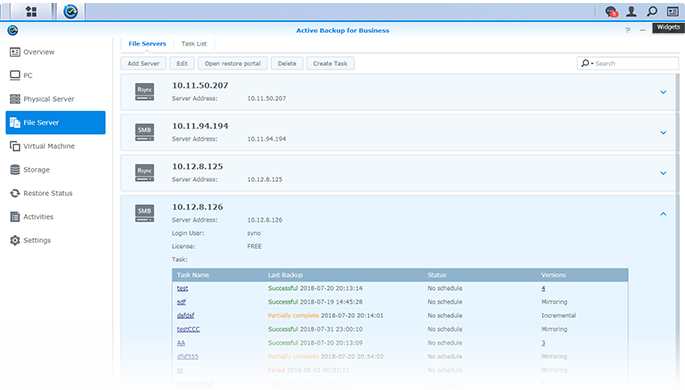The width and height of the screenshot is (685, 390).
Task: Minimize the Active Backup window
Action: pyautogui.click(x=643, y=30)
